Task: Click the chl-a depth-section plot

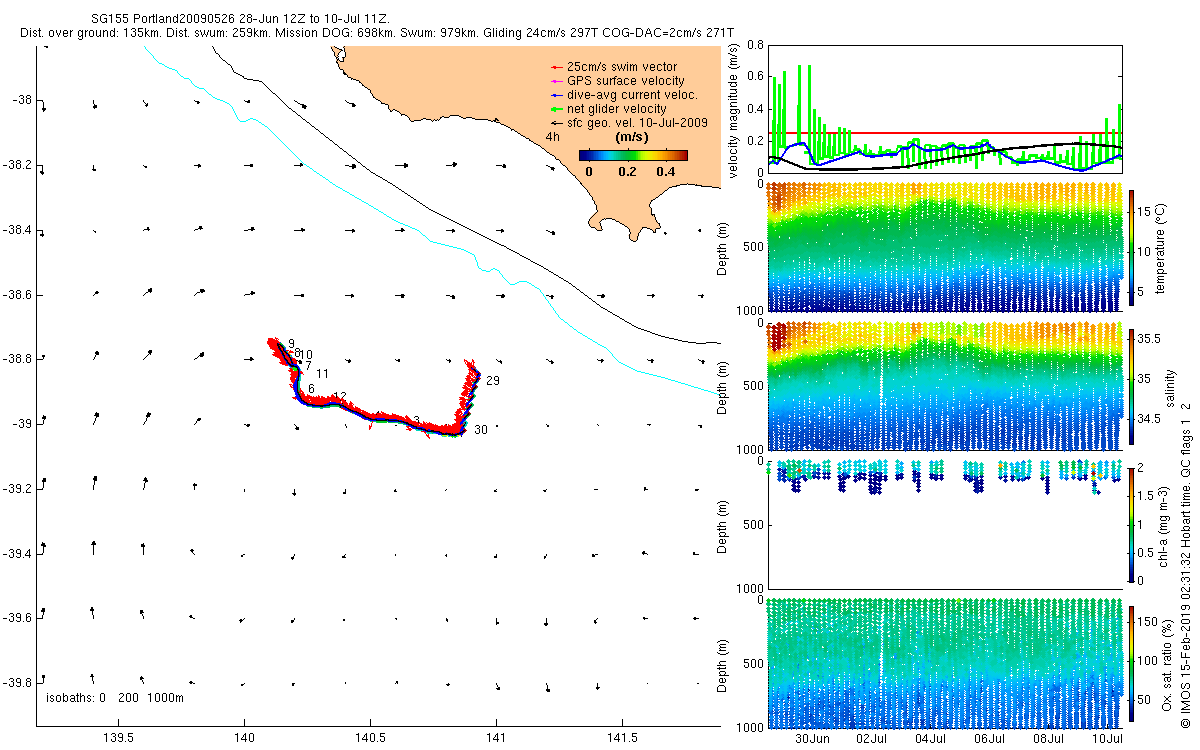Action: (944, 524)
